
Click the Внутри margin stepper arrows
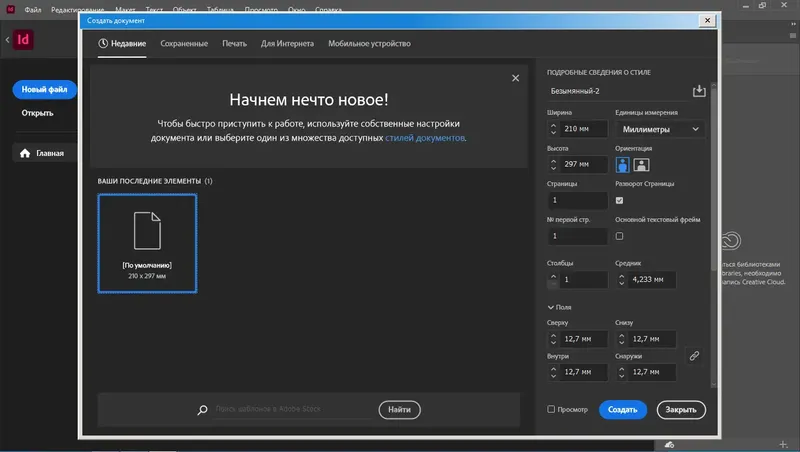point(554,372)
